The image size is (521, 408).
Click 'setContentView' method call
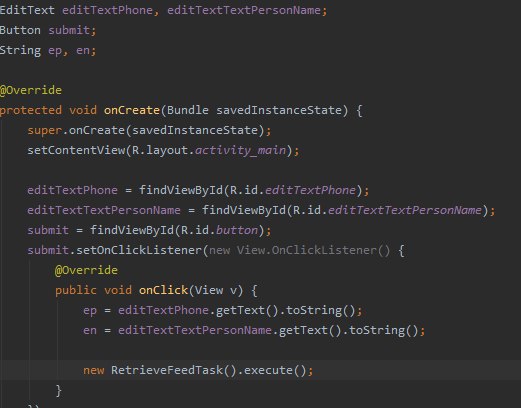coord(76,150)
